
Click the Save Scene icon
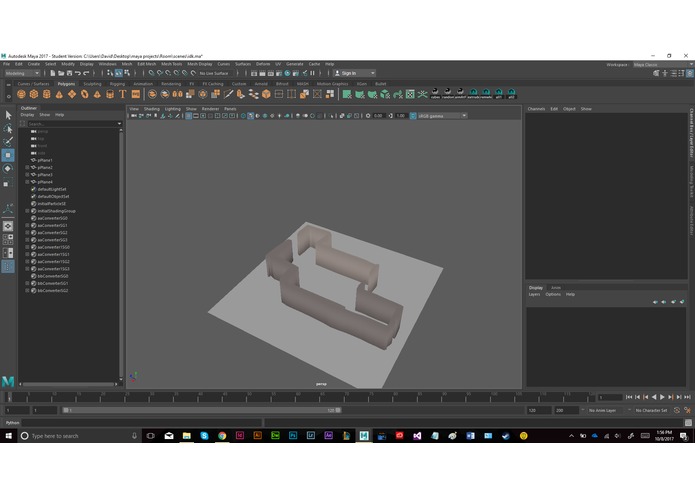69,73
